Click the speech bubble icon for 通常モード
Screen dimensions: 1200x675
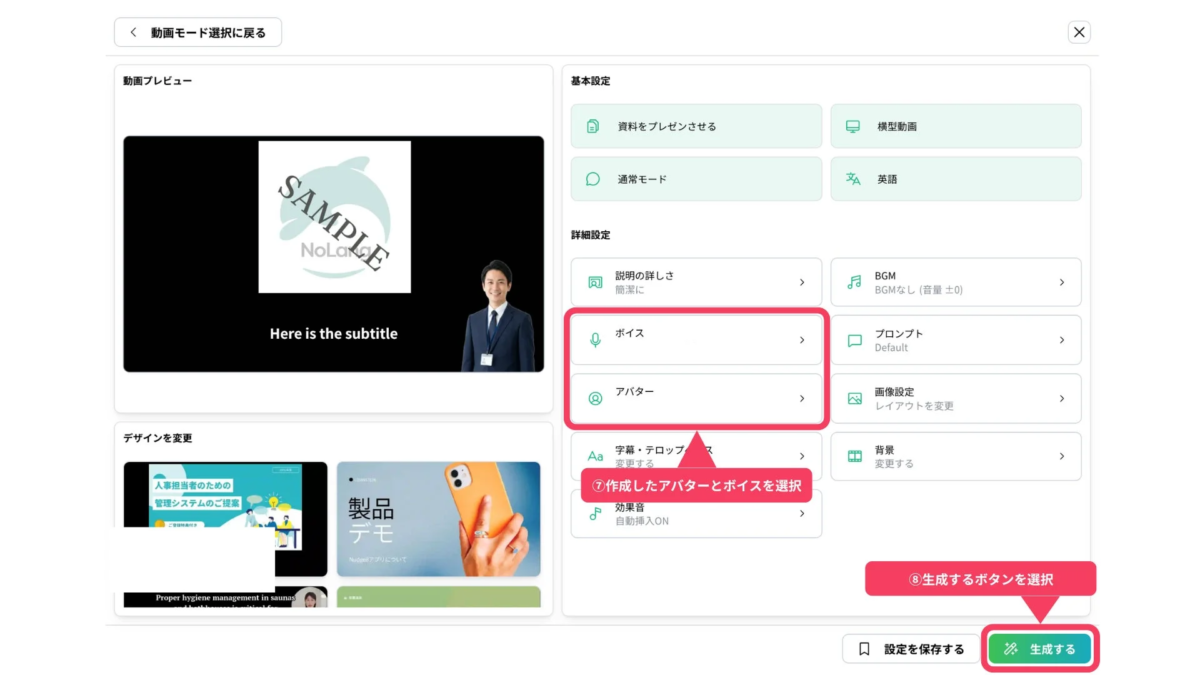coord(593,179)
